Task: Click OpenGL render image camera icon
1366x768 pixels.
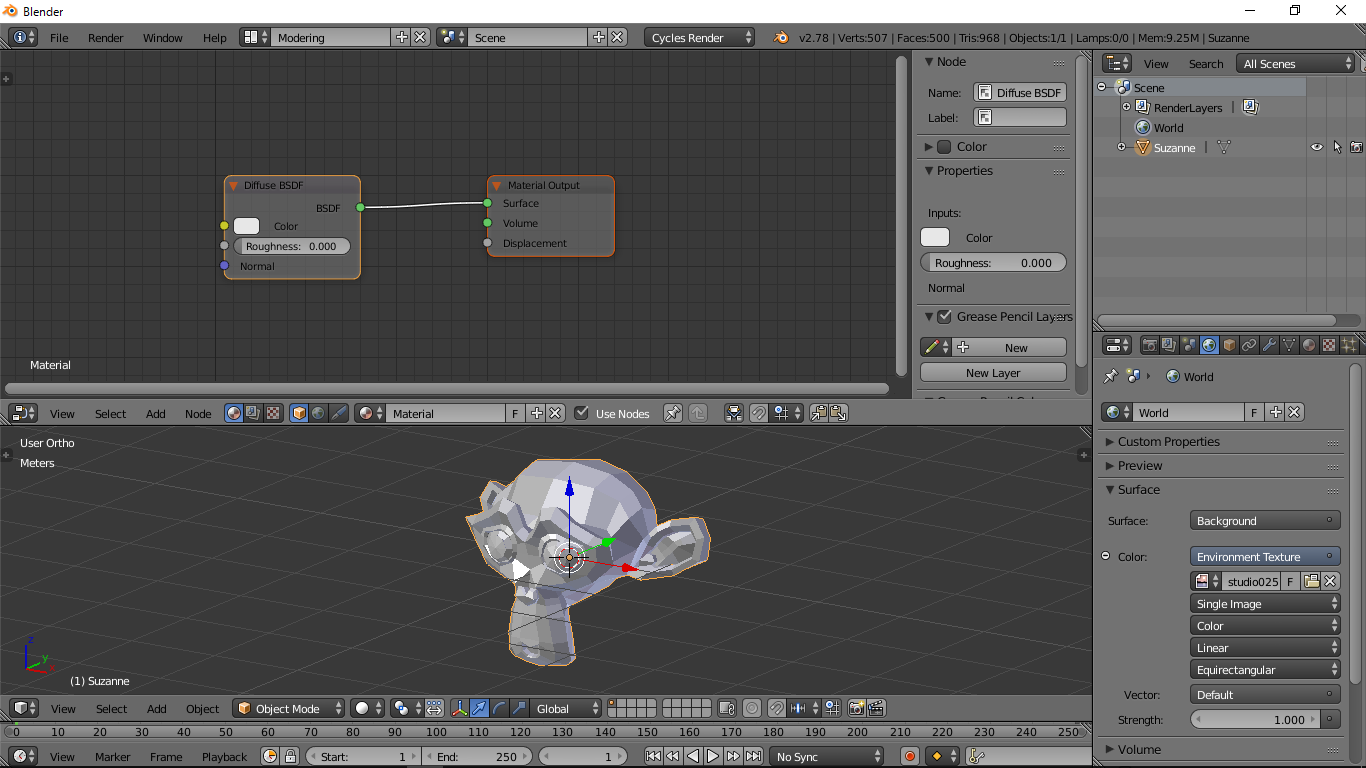Action: [857, 708]
